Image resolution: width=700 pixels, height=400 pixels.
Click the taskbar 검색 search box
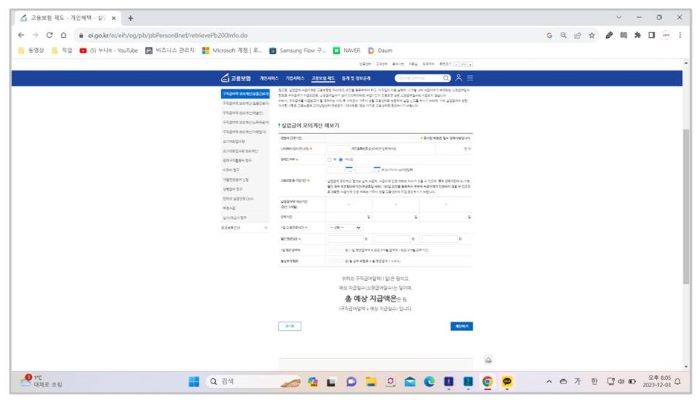pos(252,381)
